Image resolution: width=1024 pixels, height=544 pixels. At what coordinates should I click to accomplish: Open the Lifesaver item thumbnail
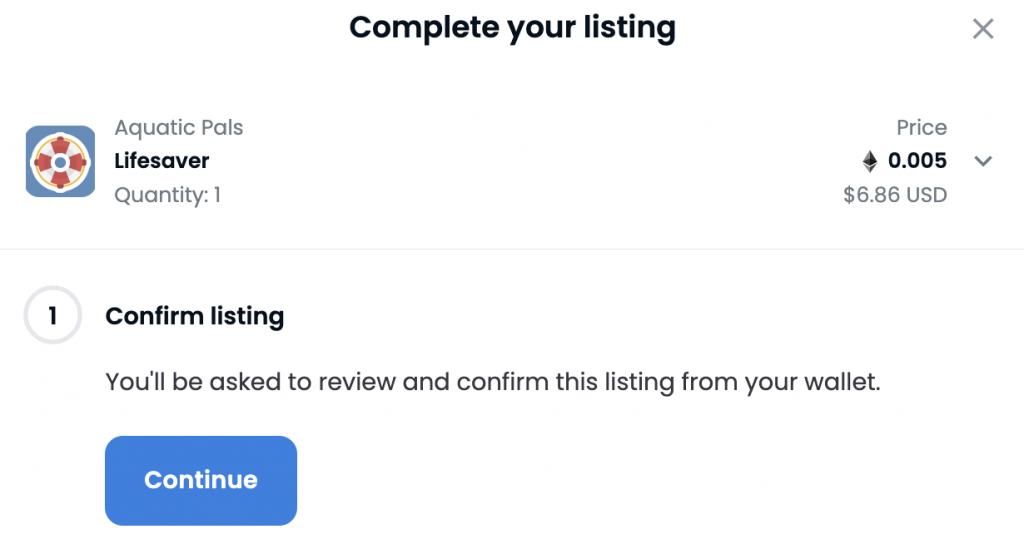60,161
